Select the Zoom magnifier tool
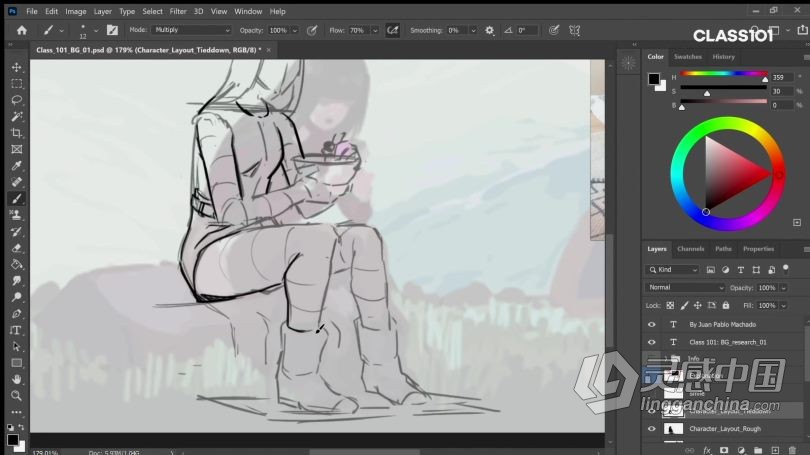Image resolution: width=810 pixels, height=455 pixels. pos(17,396)
